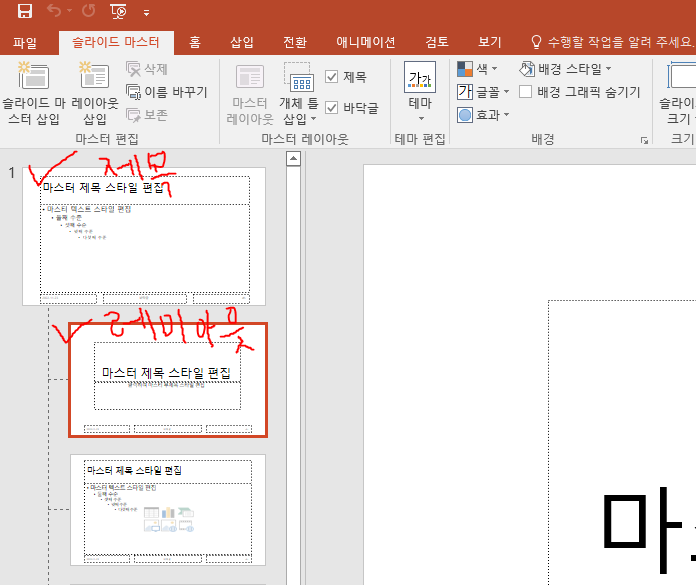Save the presentation with the floppy disk icon
This screenshot has height=585, width=696.
click(x=25, y=11)
